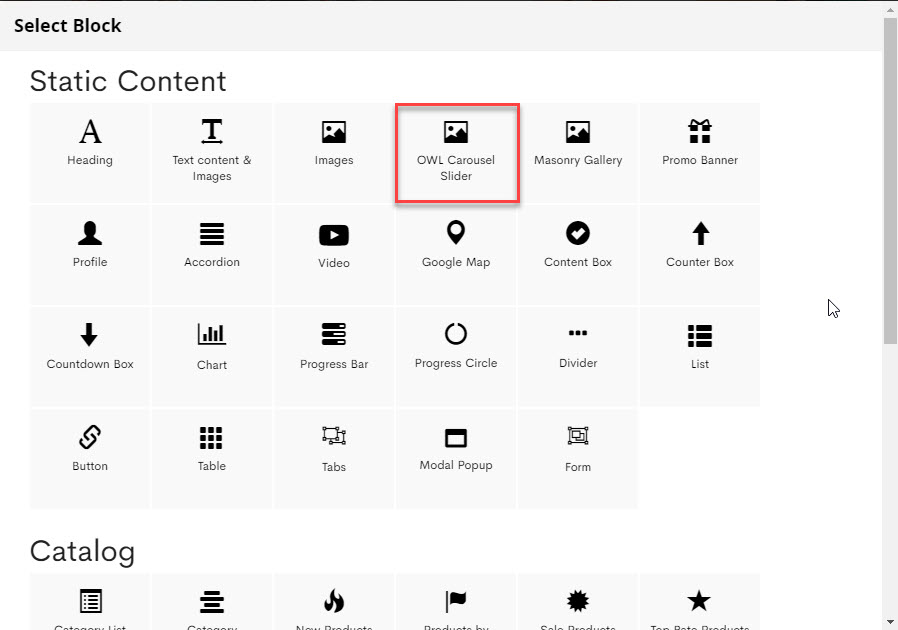The image size is (898, 630).
Task: Add the Top Rate Products star block
Action: pyautogui.click(x=700, y=602)
